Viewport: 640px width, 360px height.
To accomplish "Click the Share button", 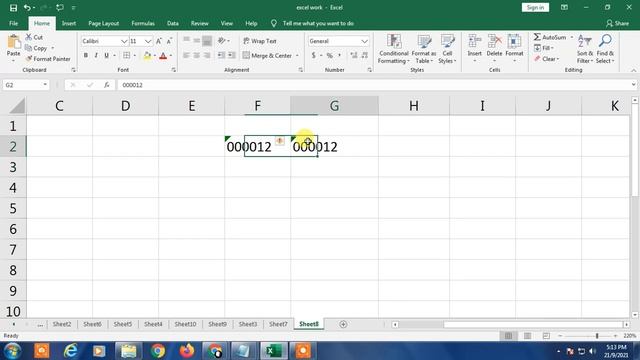I will (x=617, y=24).
